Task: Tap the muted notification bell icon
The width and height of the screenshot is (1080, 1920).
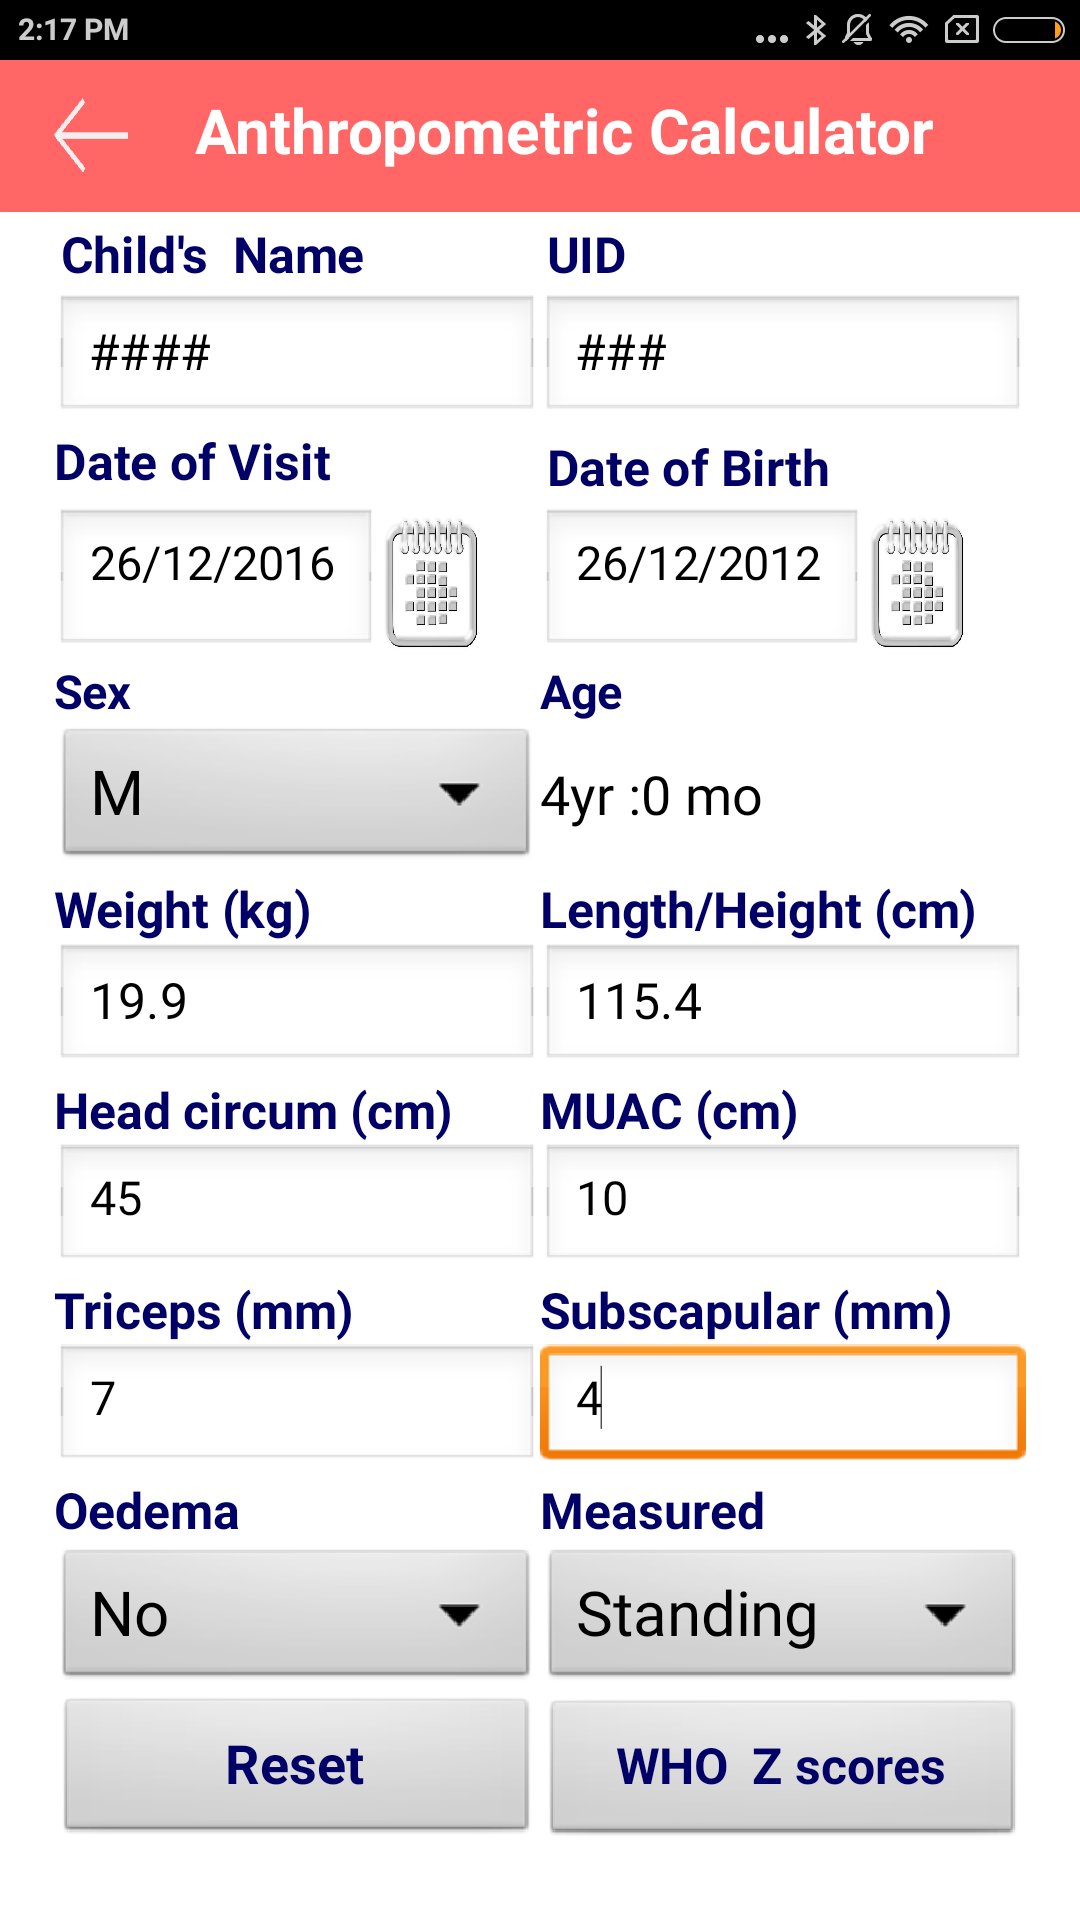Action: click(858, 30)
